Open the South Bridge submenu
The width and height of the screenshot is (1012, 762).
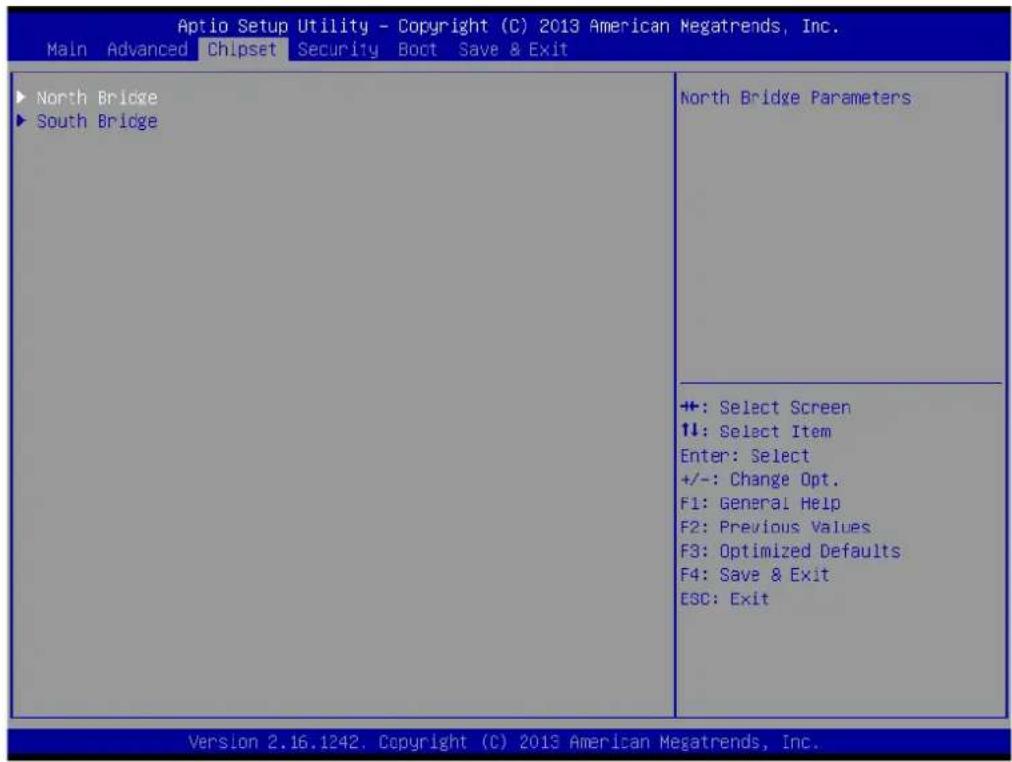pyautogui.click(x=97, y=121)
